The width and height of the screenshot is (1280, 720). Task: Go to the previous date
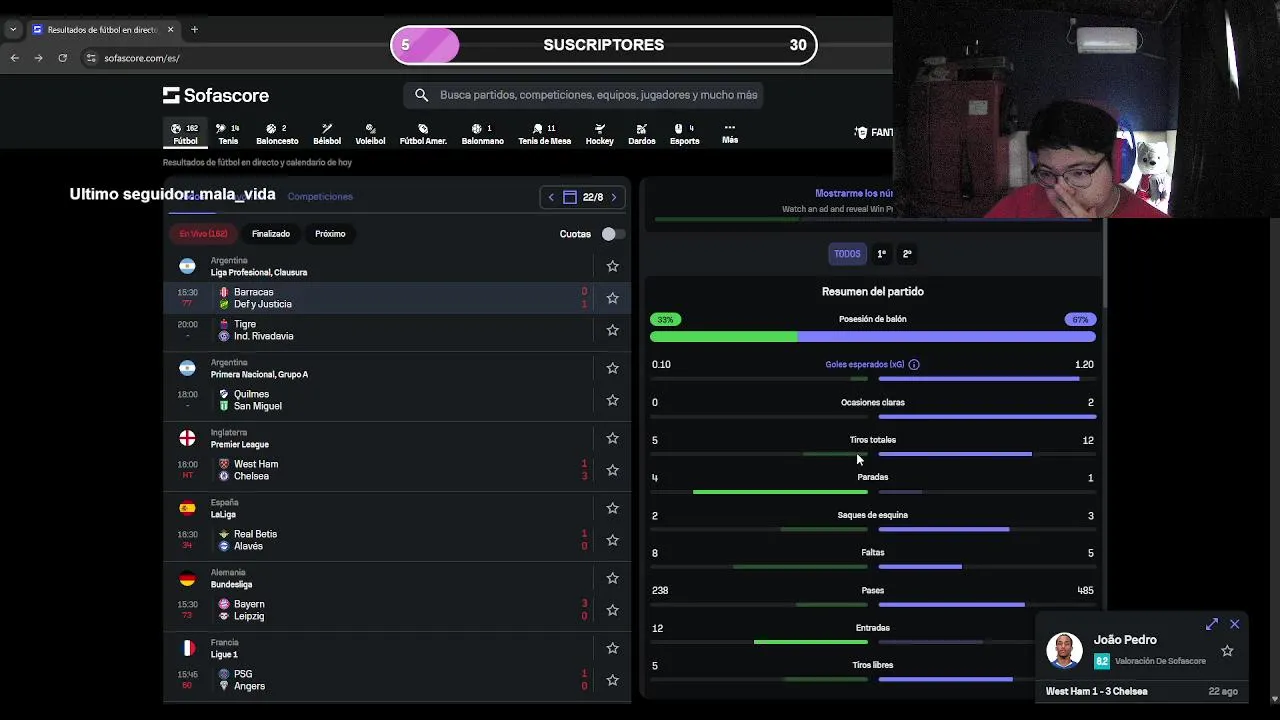tap(551, 197)
